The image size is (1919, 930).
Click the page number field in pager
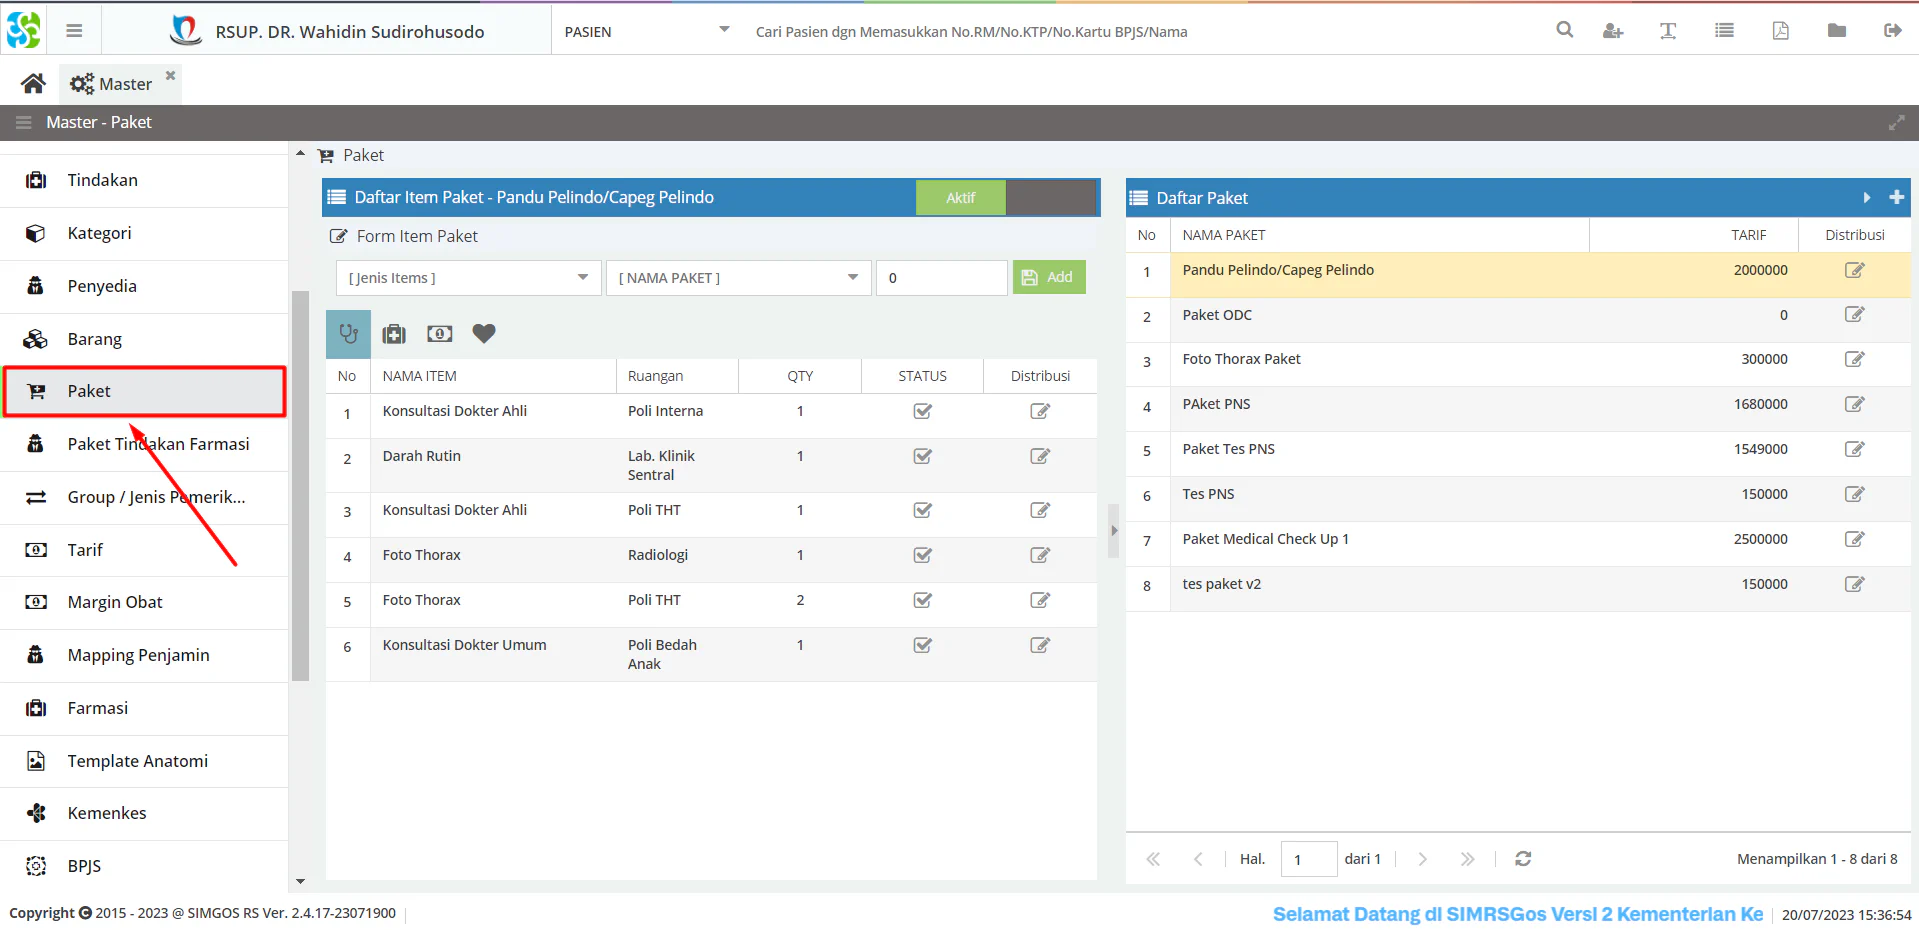[x=1308, y=859]
